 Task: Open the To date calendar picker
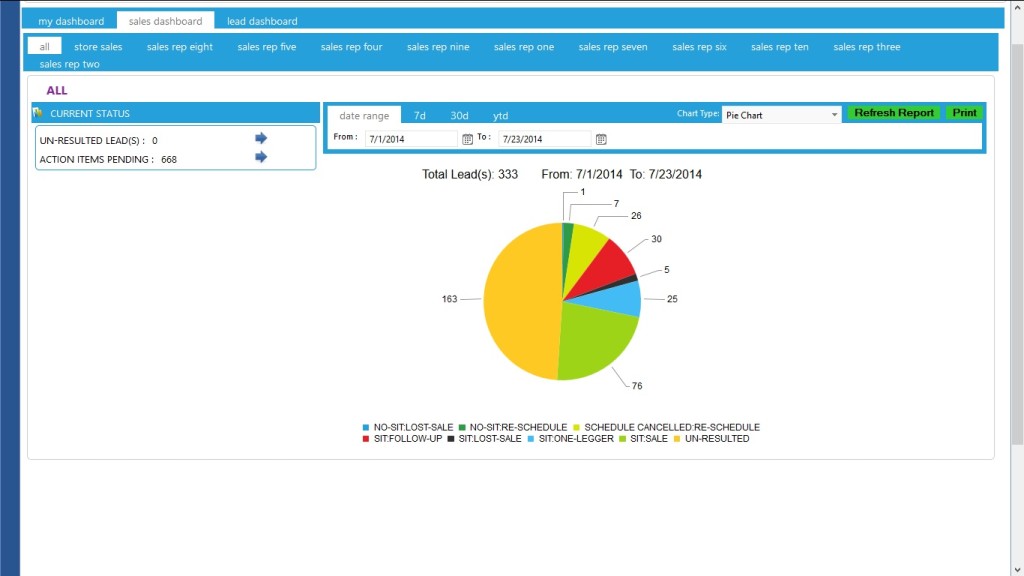[x=601, y=139]
